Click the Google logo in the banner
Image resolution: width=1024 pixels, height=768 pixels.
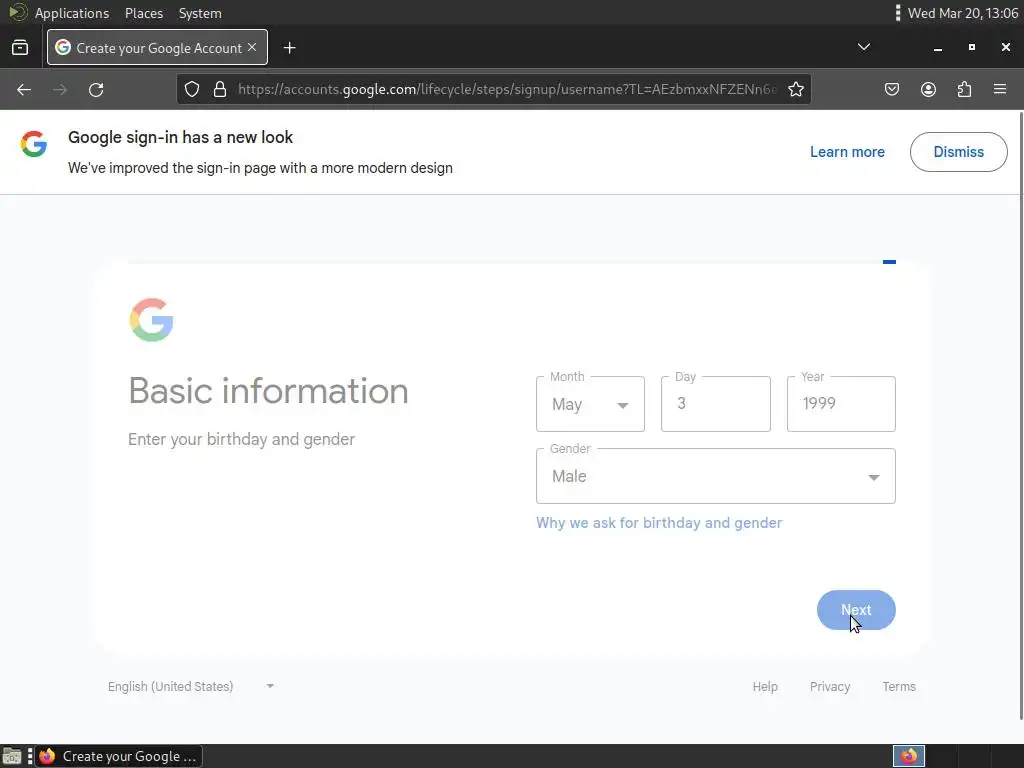pyautogui.click(x=33, y=144)
